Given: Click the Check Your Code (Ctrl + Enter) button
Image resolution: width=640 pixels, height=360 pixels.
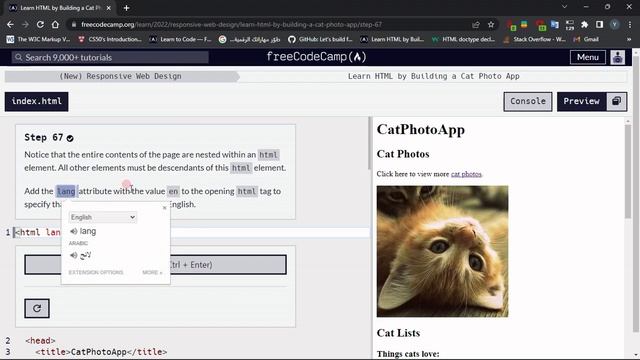Looking at the screenshot, I should (155, 264).
